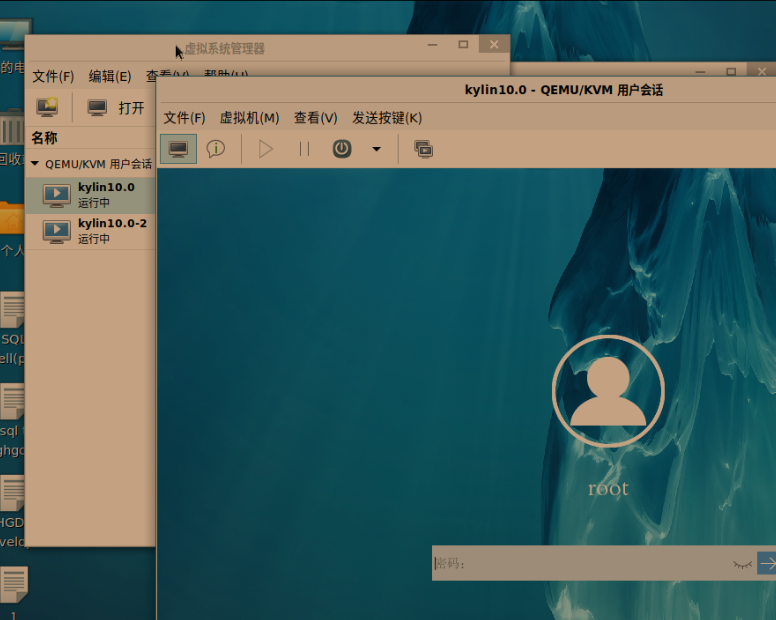Show virtual hardware details info icon
Screen dimensions: 776x620
point(216,148)
